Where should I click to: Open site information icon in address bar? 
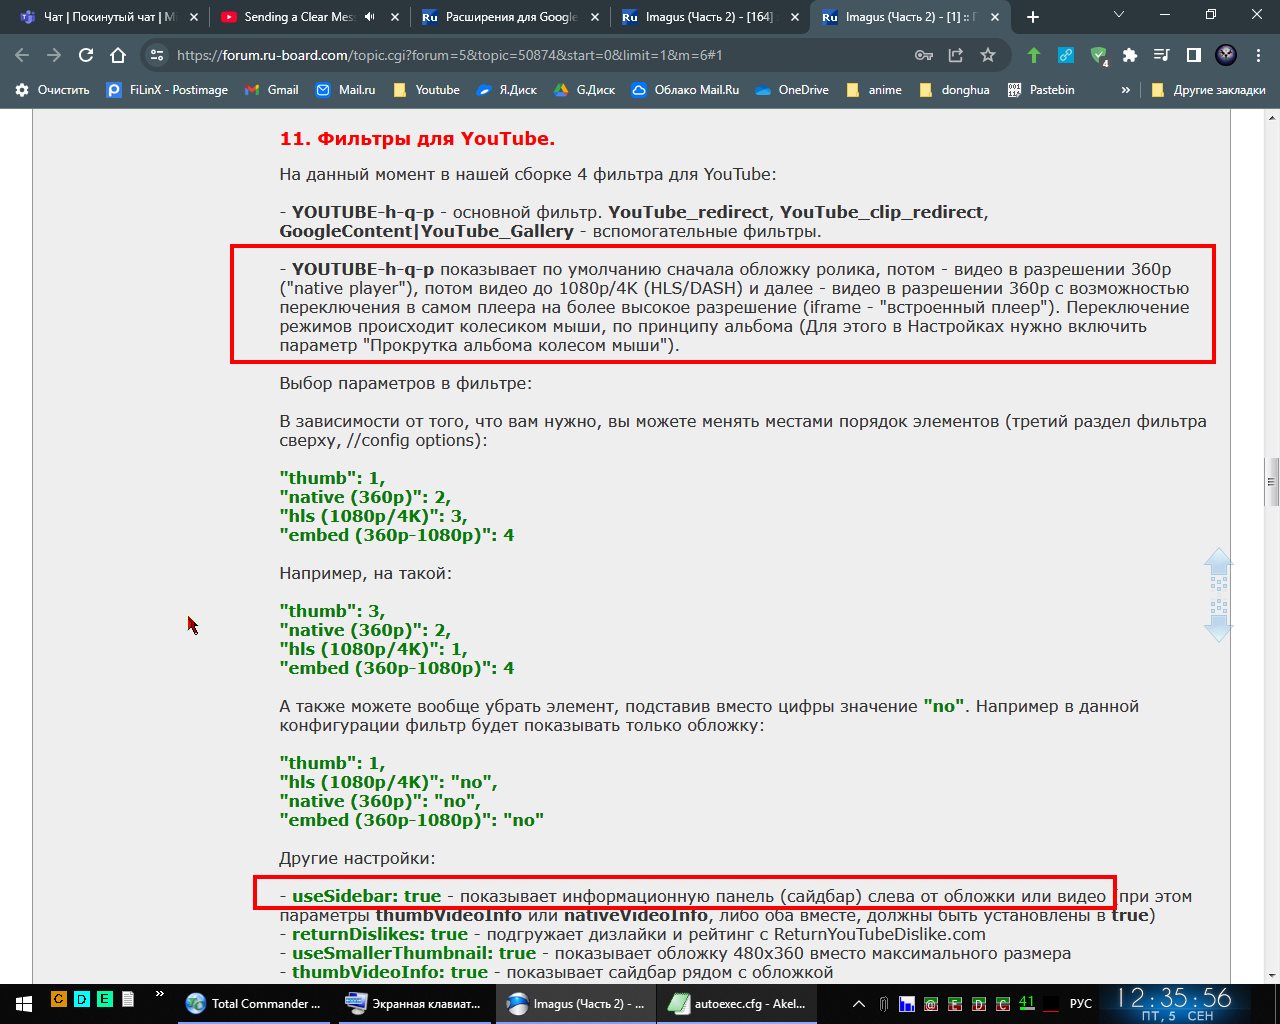pyautogui.click(x=155, y=55)
